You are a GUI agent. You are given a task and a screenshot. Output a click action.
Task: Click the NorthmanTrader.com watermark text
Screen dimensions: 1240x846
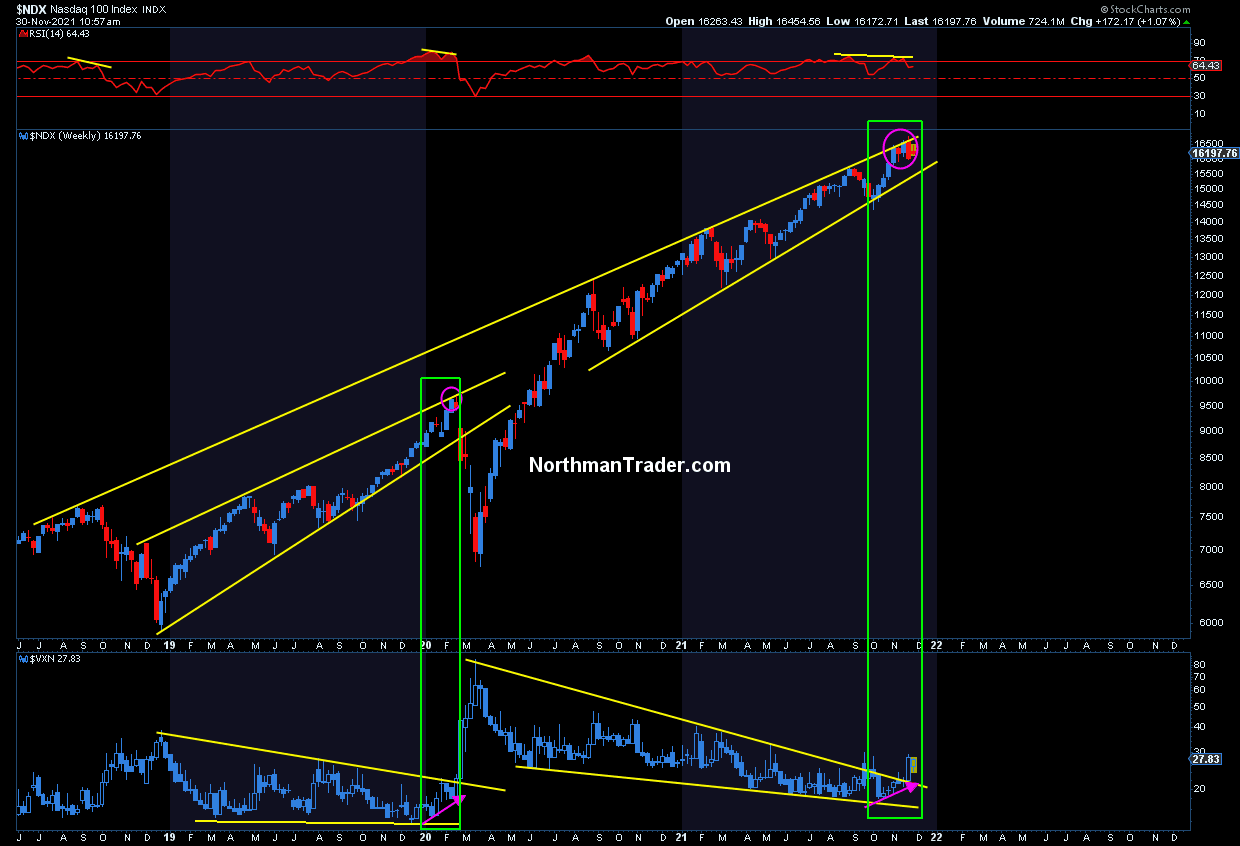629,465
